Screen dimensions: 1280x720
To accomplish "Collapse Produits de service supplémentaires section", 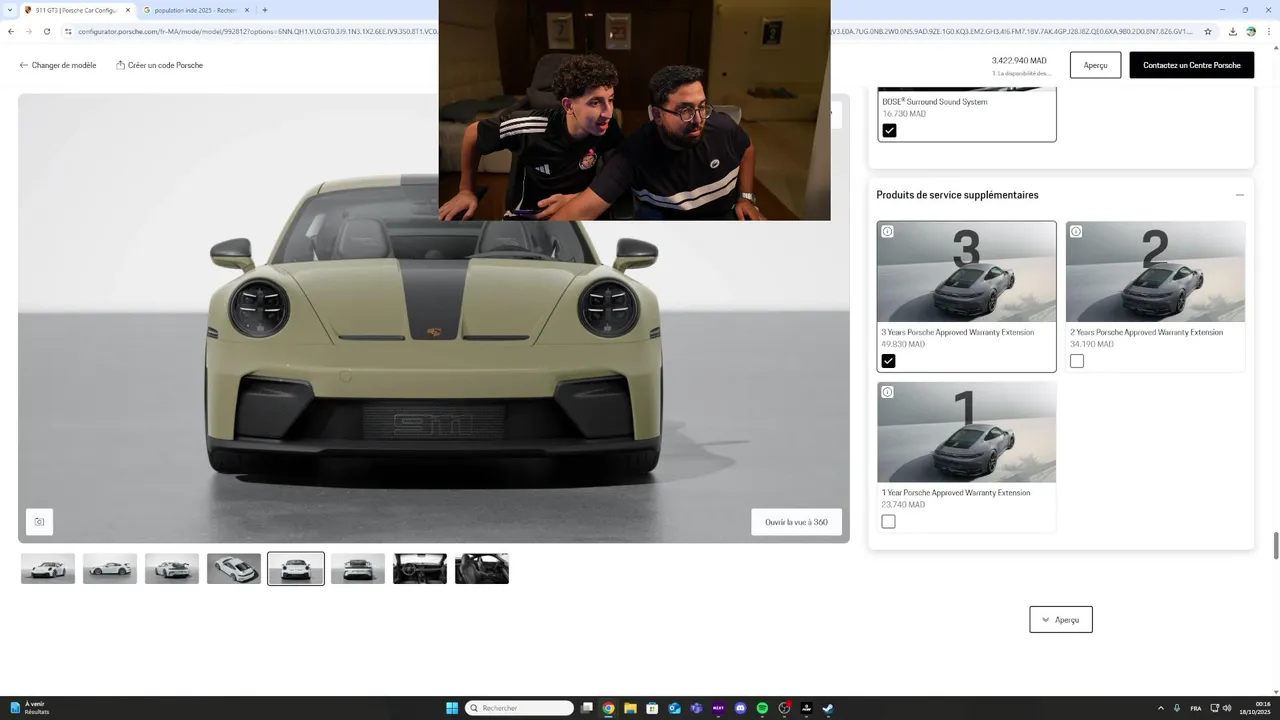I will point(1240,195).
